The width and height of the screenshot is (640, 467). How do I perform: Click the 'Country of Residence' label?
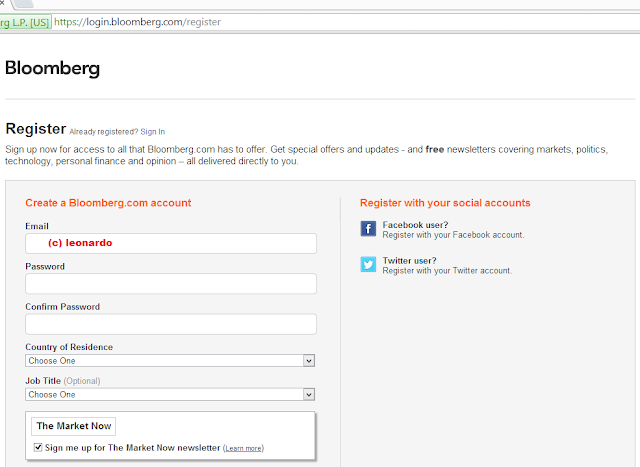point(69,347)
